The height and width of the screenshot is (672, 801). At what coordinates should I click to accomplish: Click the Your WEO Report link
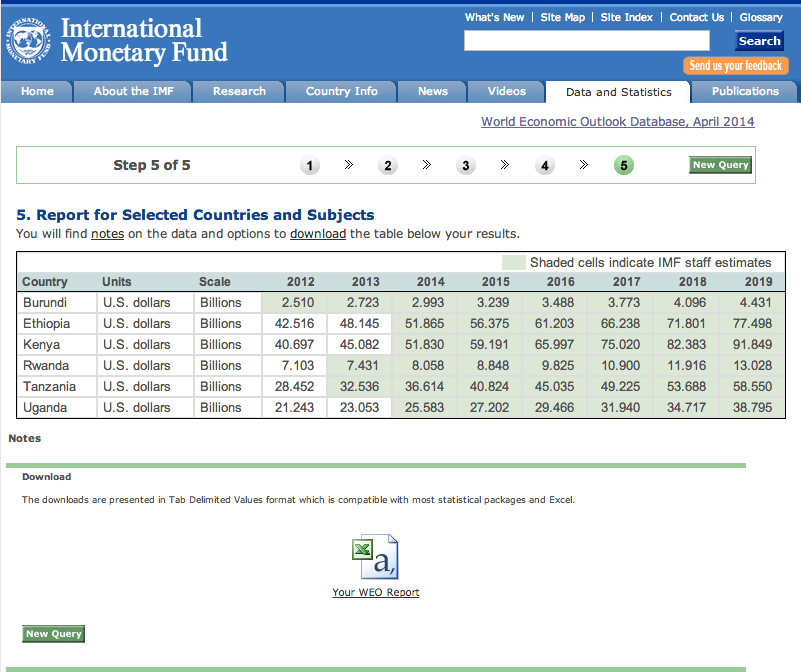[375, 592]
